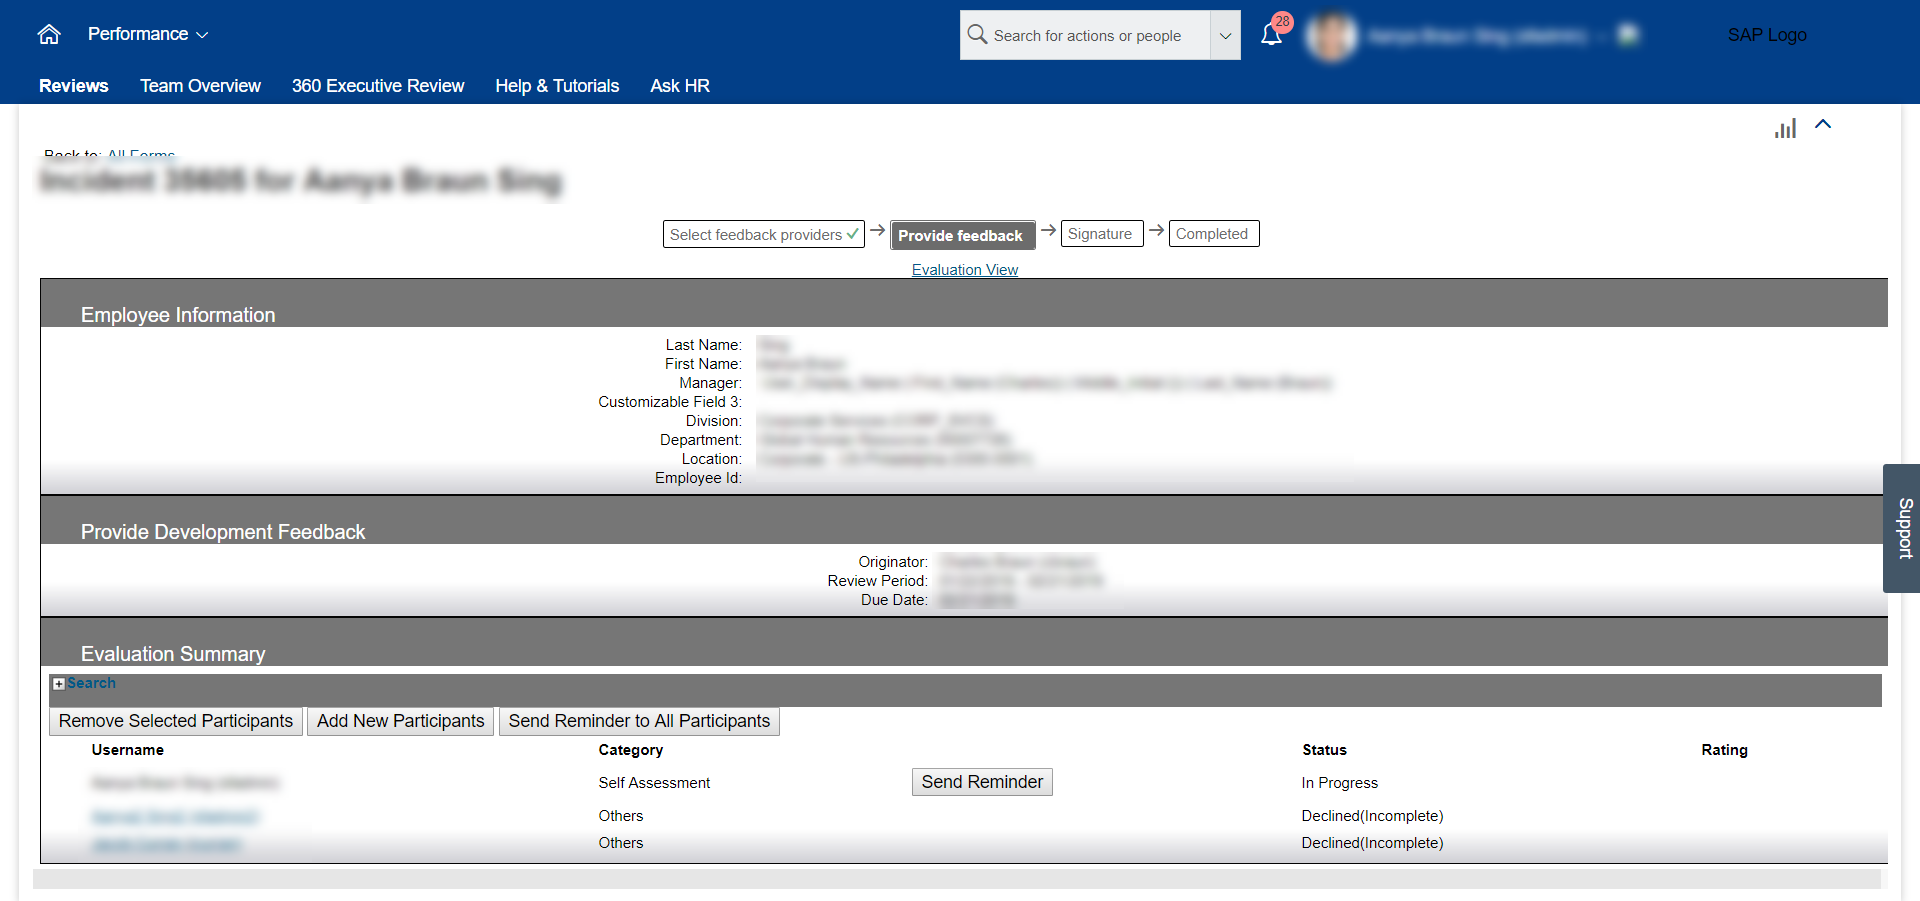The image size is (1920, 901).
Task: Click the Select feedback providers step
Action: pos(764,234)
